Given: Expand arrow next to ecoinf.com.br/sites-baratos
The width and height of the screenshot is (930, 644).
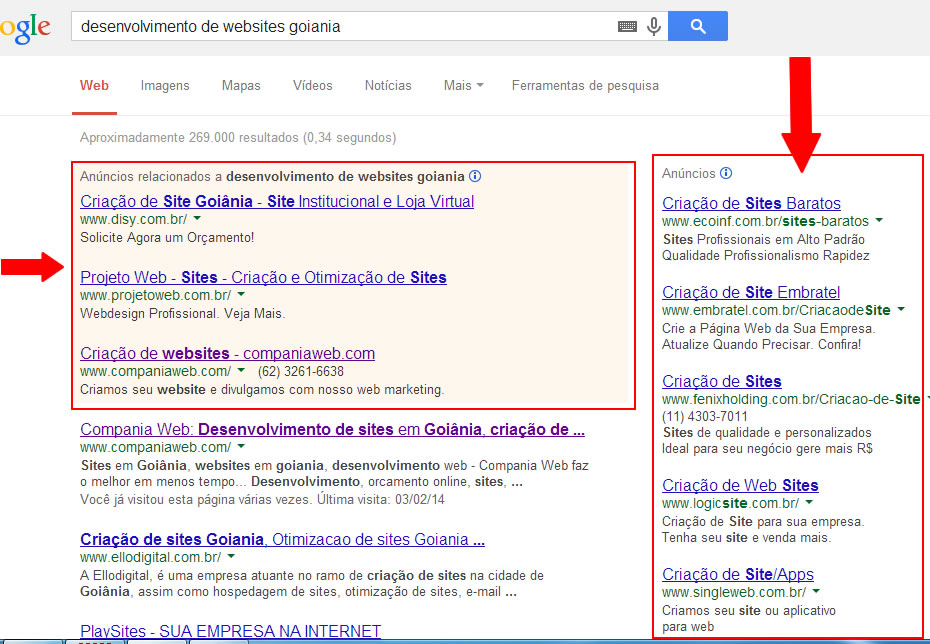Looking at the screenshot, I should point(879,221).
